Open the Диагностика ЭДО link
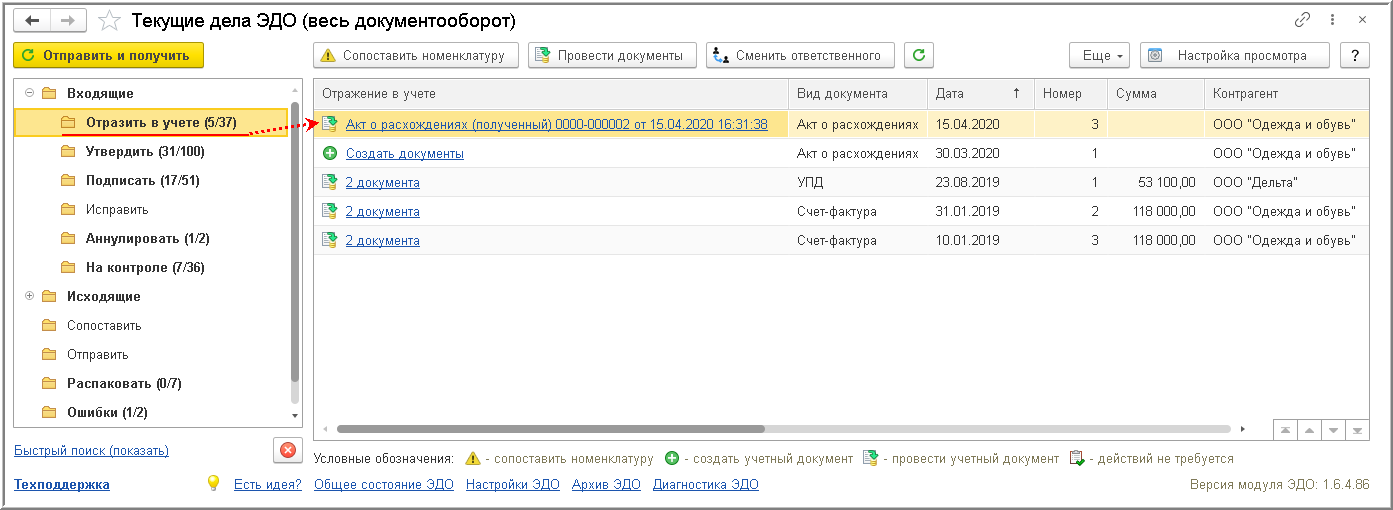1393x510 pixels. coord(706,485)
